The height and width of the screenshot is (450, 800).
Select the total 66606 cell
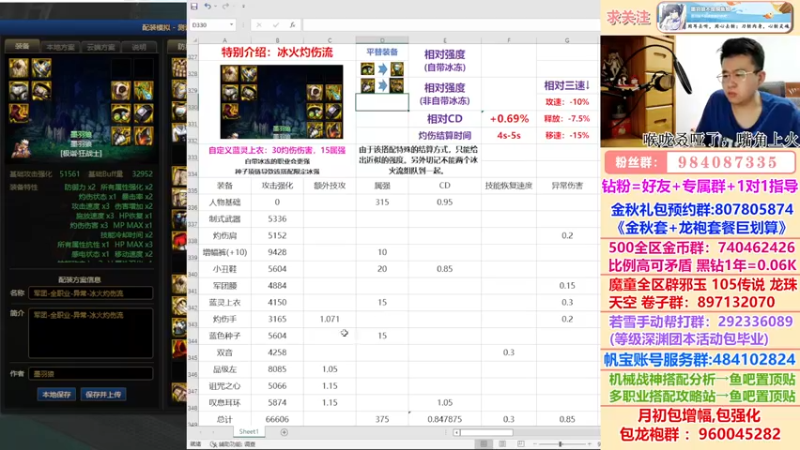277,419
